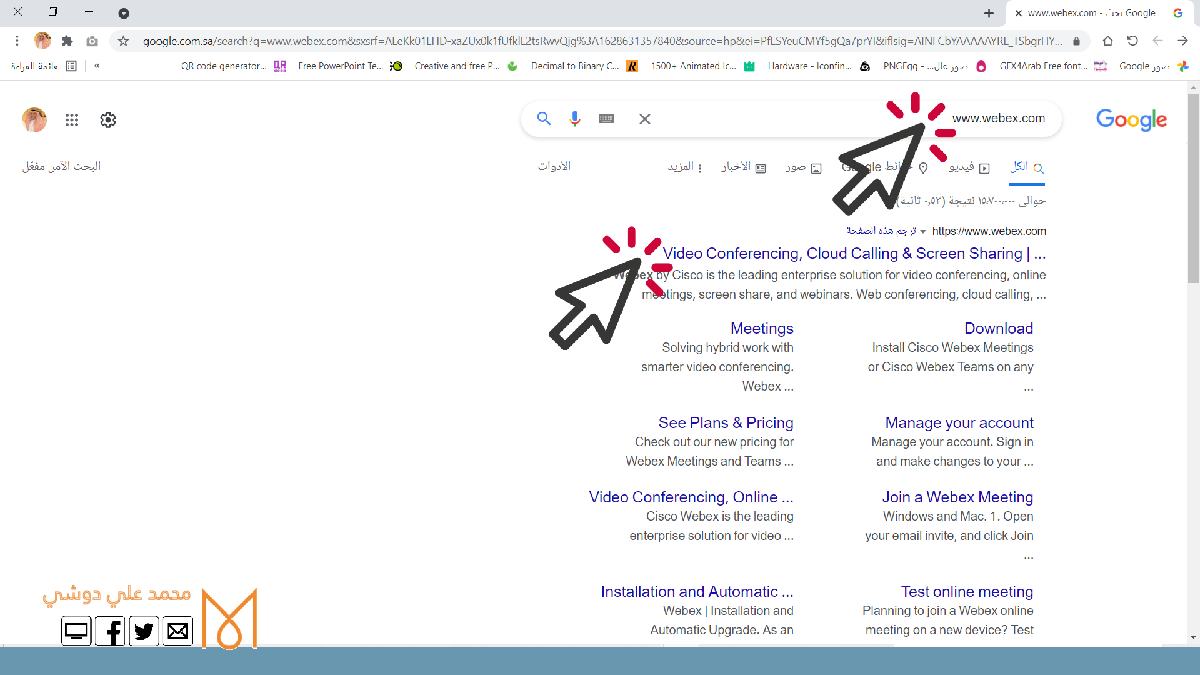The width and height of the screenshot is (1200, 675).
Task: Switch to the News (الأخبار) tab
Action: click(x=743, y=167)
